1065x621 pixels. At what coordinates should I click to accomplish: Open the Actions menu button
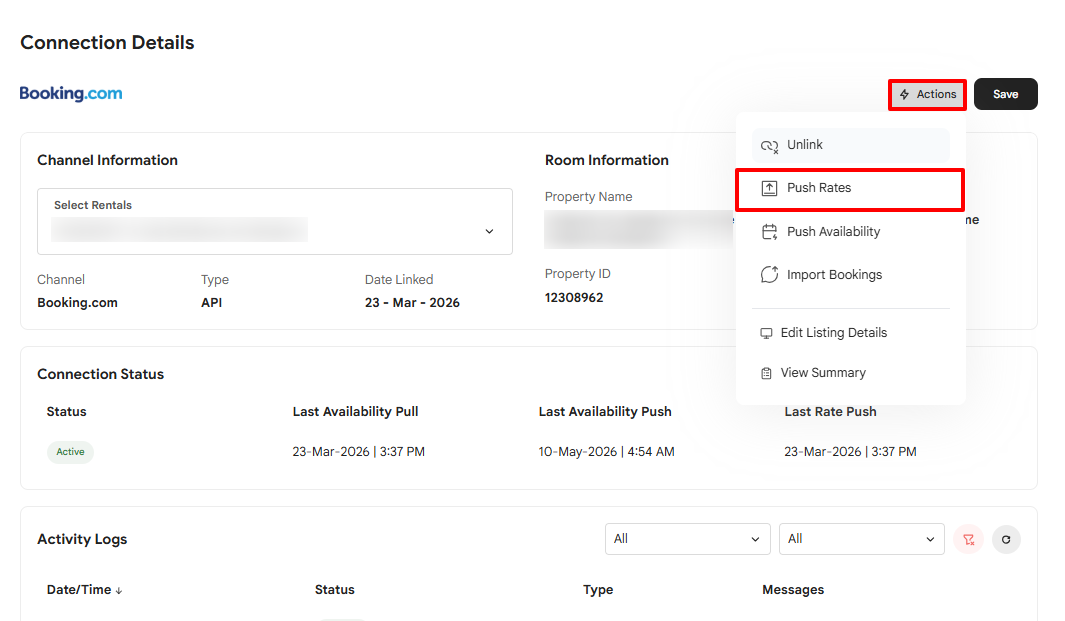point(927,94)
